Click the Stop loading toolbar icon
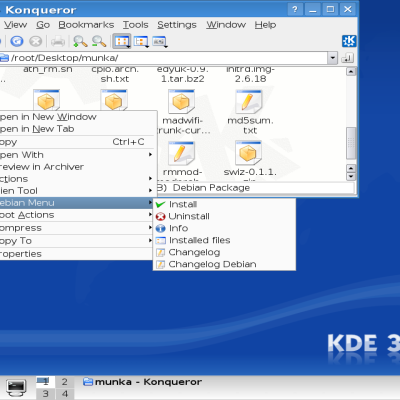Image resolution: width=400 pixels, height=400 pixels. [35, 41]
